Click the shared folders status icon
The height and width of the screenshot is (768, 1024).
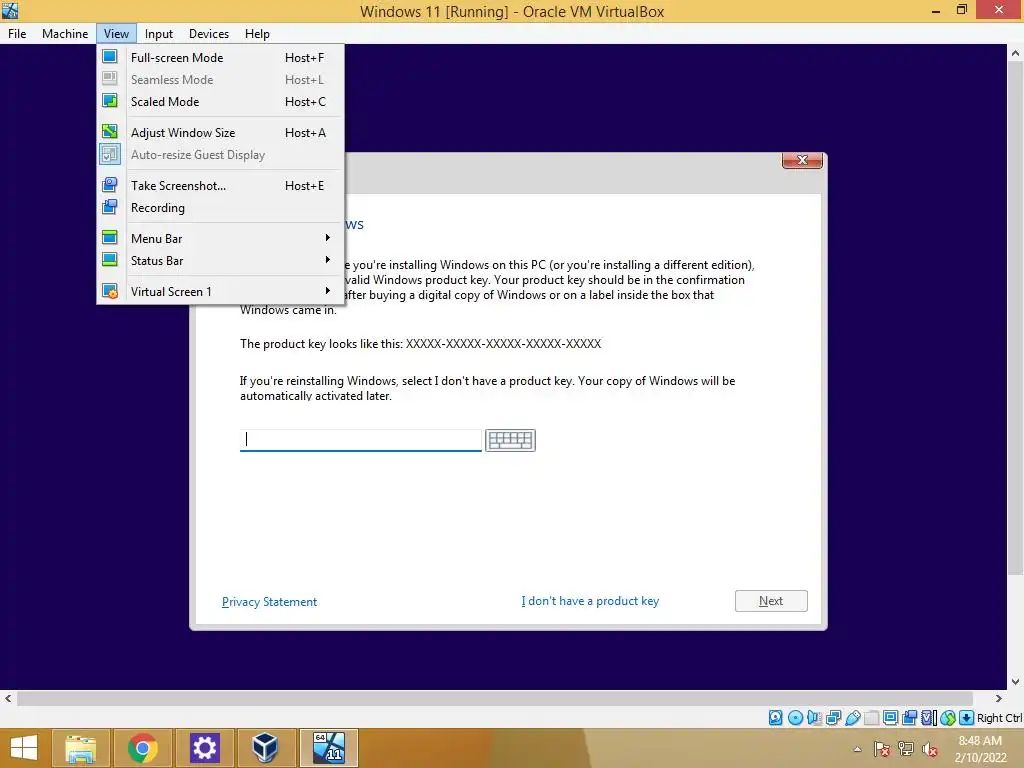[871, 718]
